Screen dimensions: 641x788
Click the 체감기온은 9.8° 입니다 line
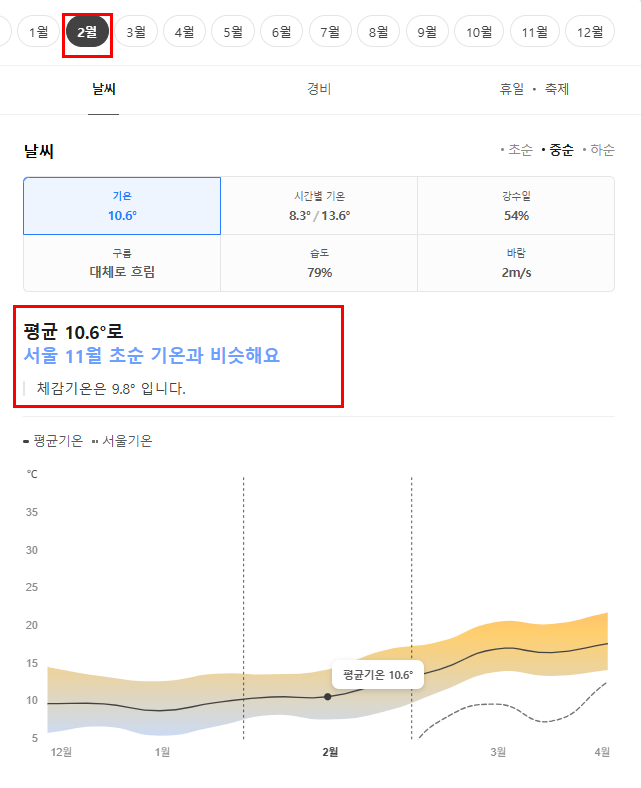coord(111,388)
